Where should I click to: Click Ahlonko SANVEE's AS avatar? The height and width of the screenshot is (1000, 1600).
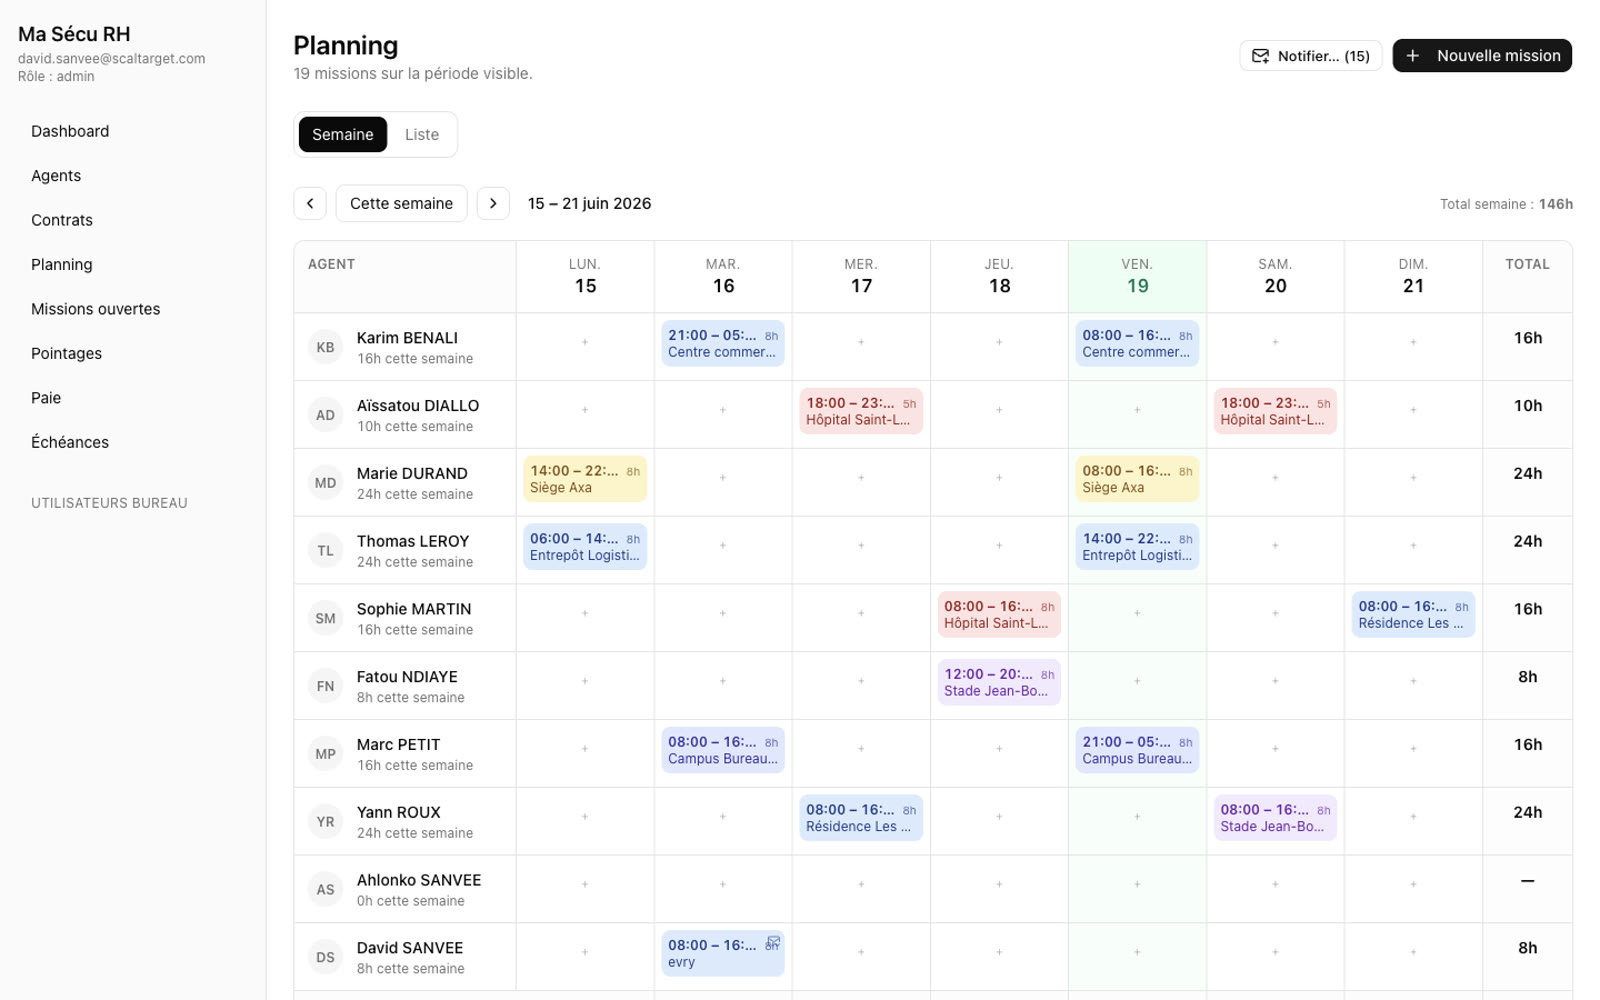tap(325, 889)
